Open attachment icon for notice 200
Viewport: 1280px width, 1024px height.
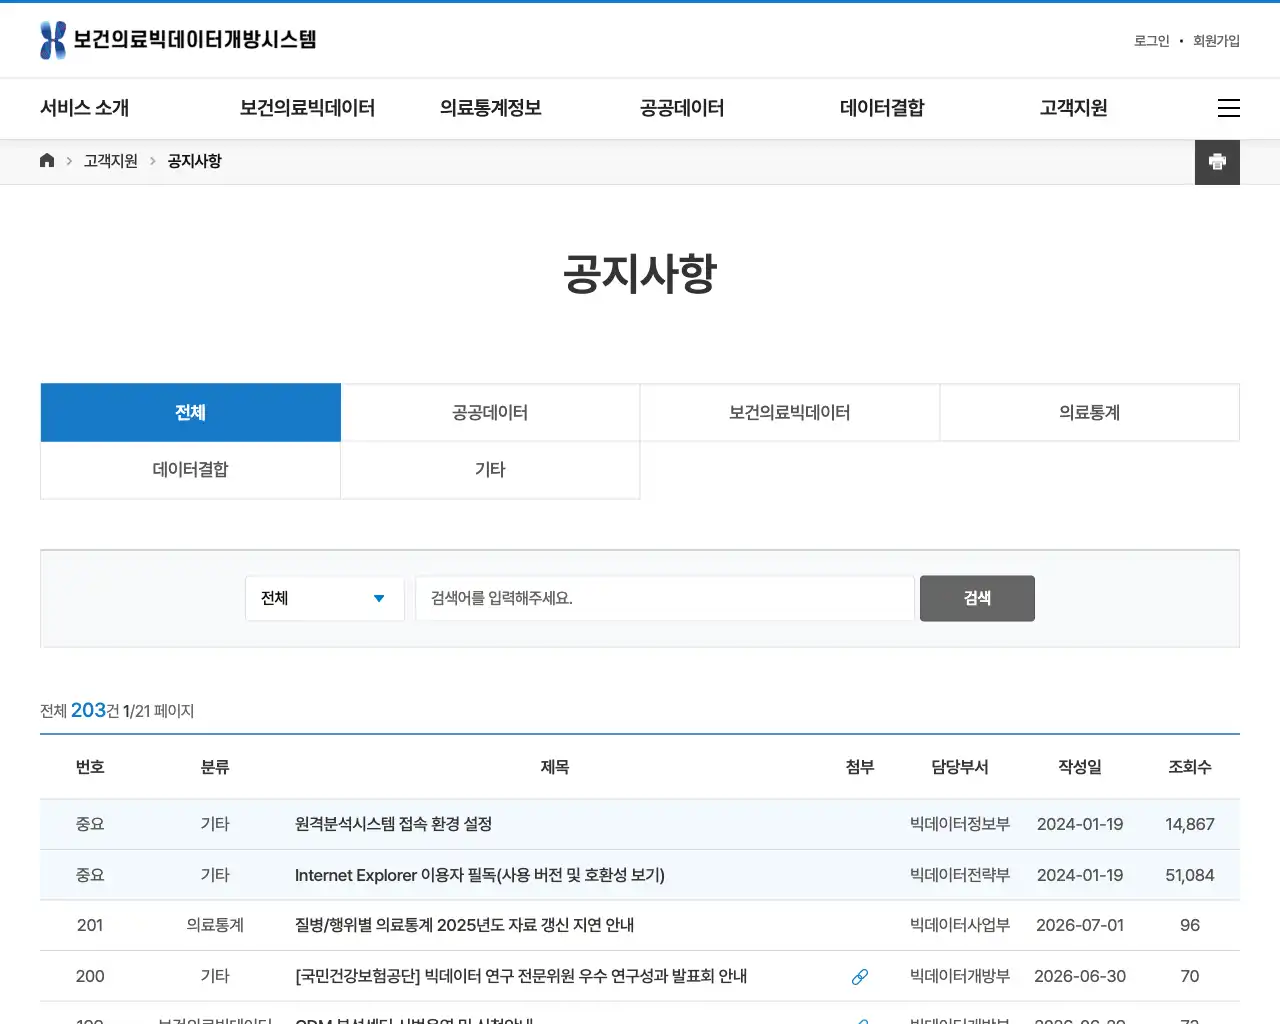(x=860, y=976)
